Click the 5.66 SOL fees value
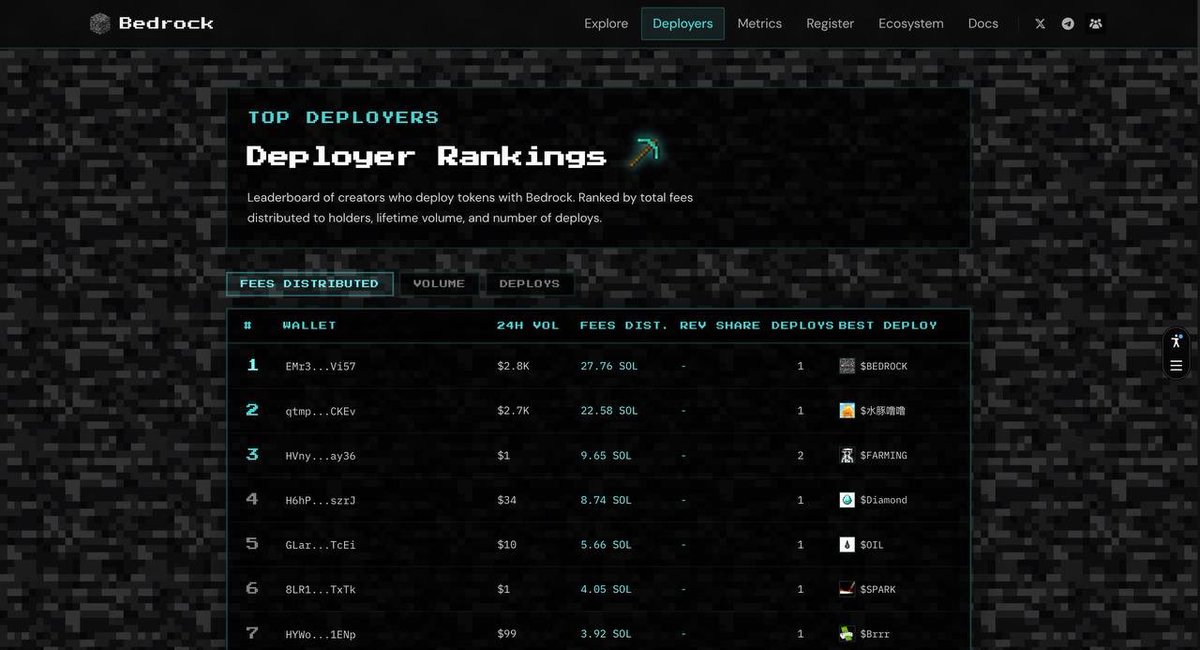The image size is (1200, 650). 606,545
